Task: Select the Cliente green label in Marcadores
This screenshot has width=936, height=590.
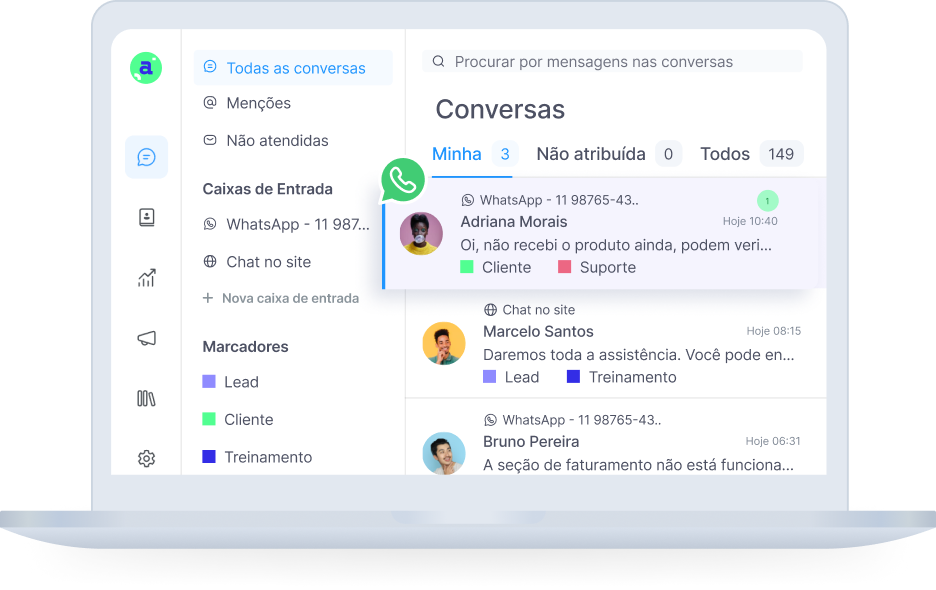Action: (238, 419)
